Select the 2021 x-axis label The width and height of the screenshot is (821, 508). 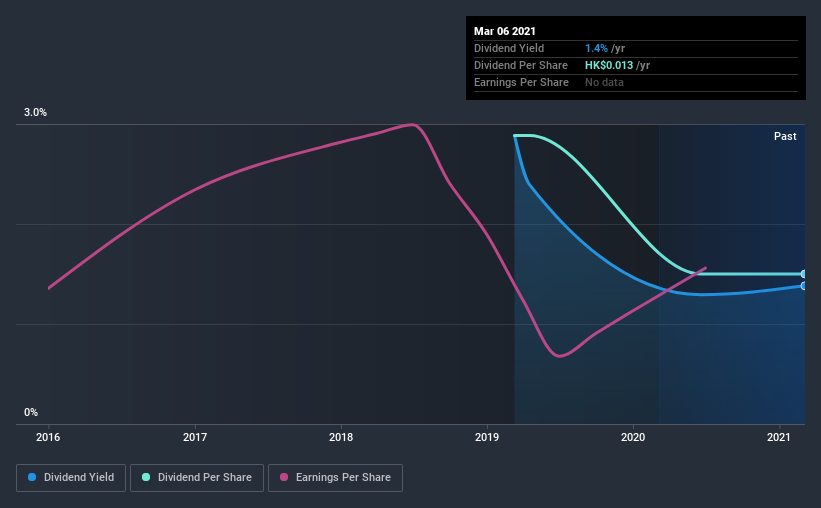(x=779, y=437)
